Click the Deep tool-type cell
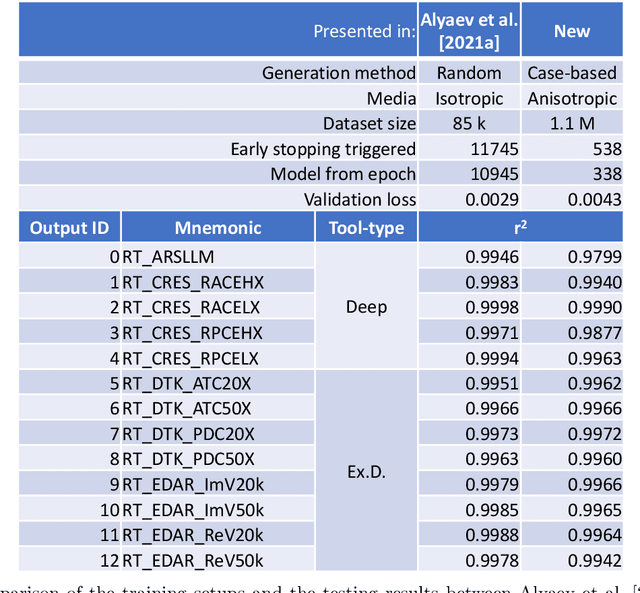 click(366, 307)
